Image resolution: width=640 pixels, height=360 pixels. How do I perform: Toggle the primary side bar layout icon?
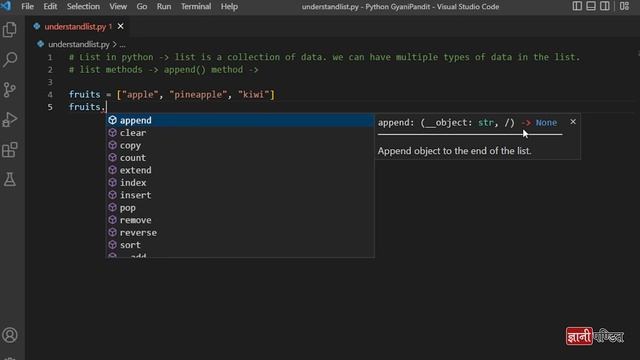[x=577, y=6]
